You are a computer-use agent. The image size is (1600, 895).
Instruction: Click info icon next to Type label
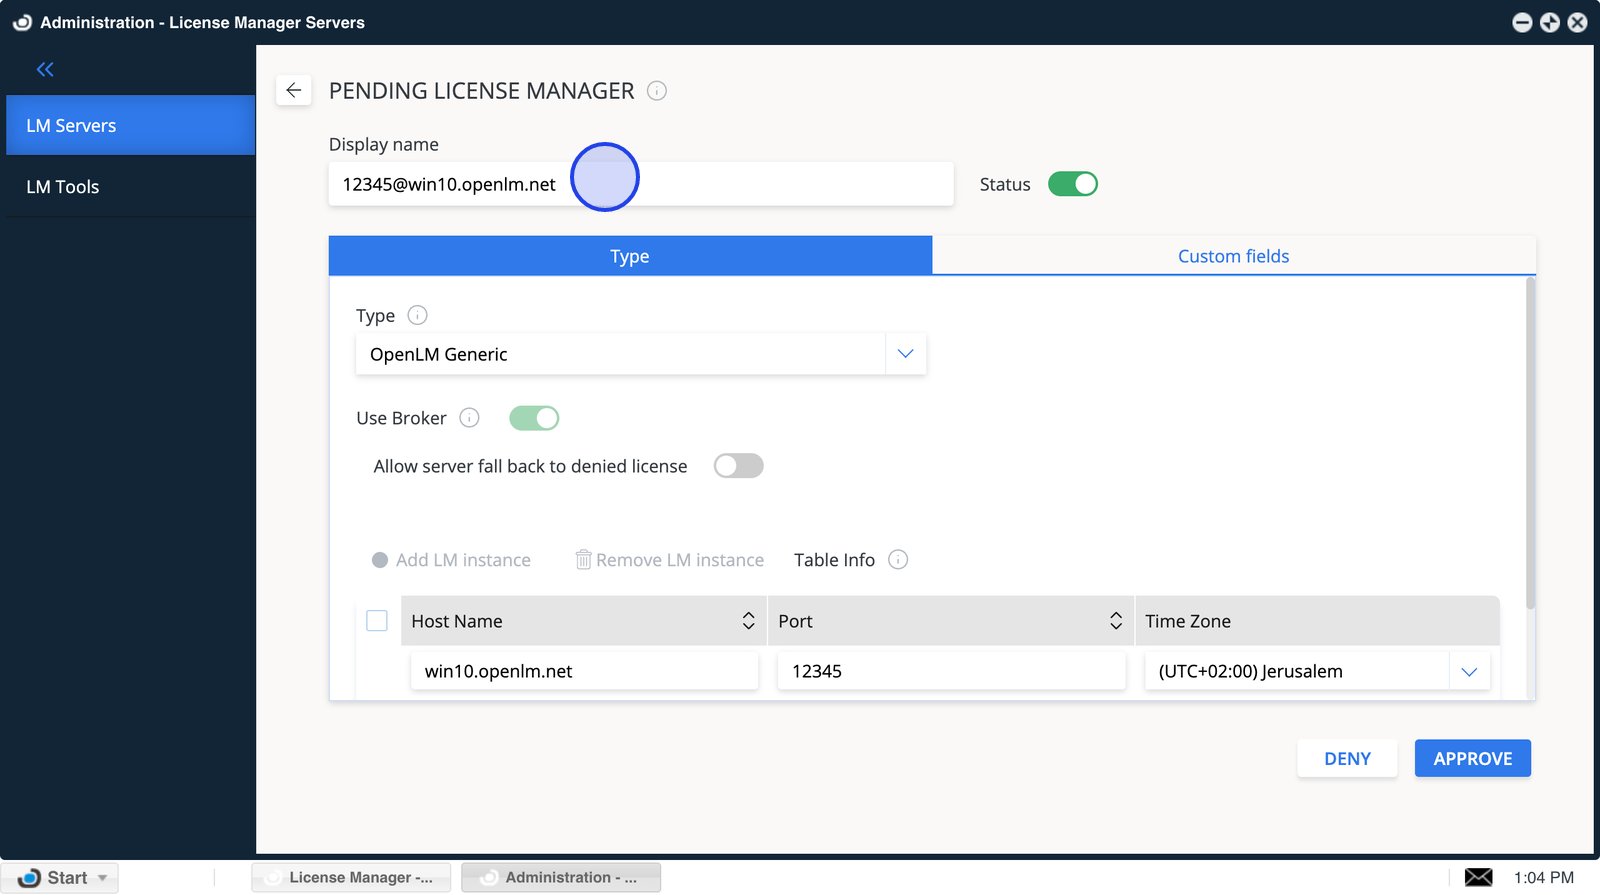click(x=418, y=315)
